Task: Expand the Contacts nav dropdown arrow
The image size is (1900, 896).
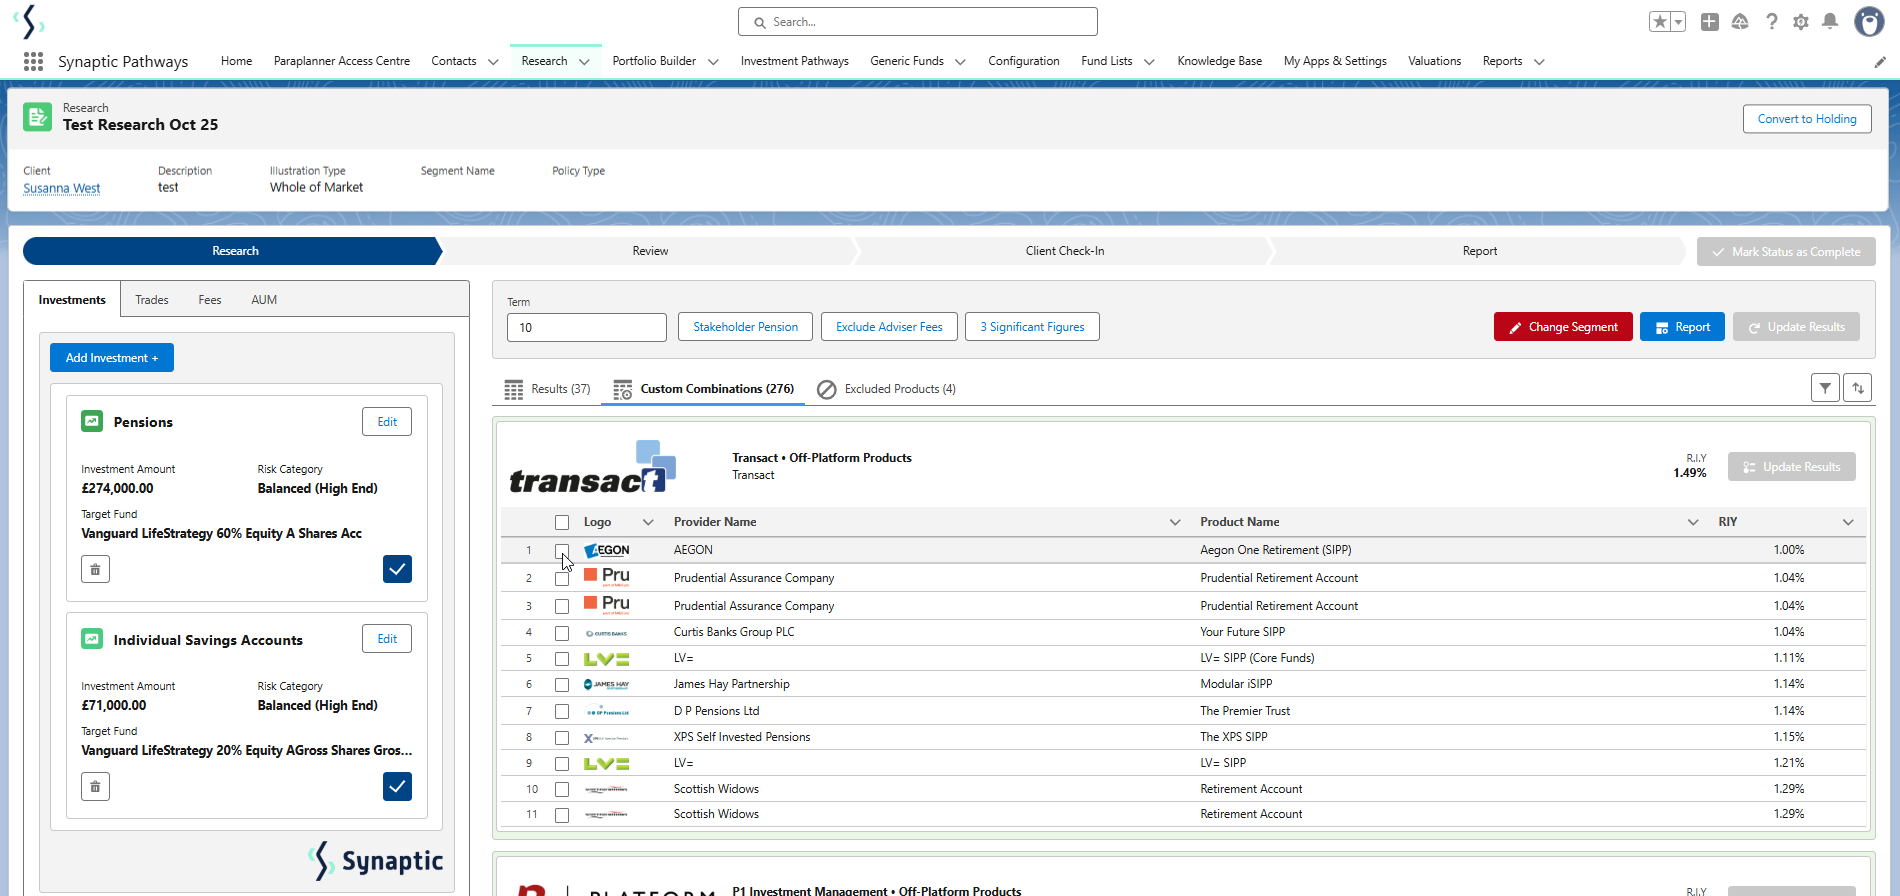Action: click(493, 62)
